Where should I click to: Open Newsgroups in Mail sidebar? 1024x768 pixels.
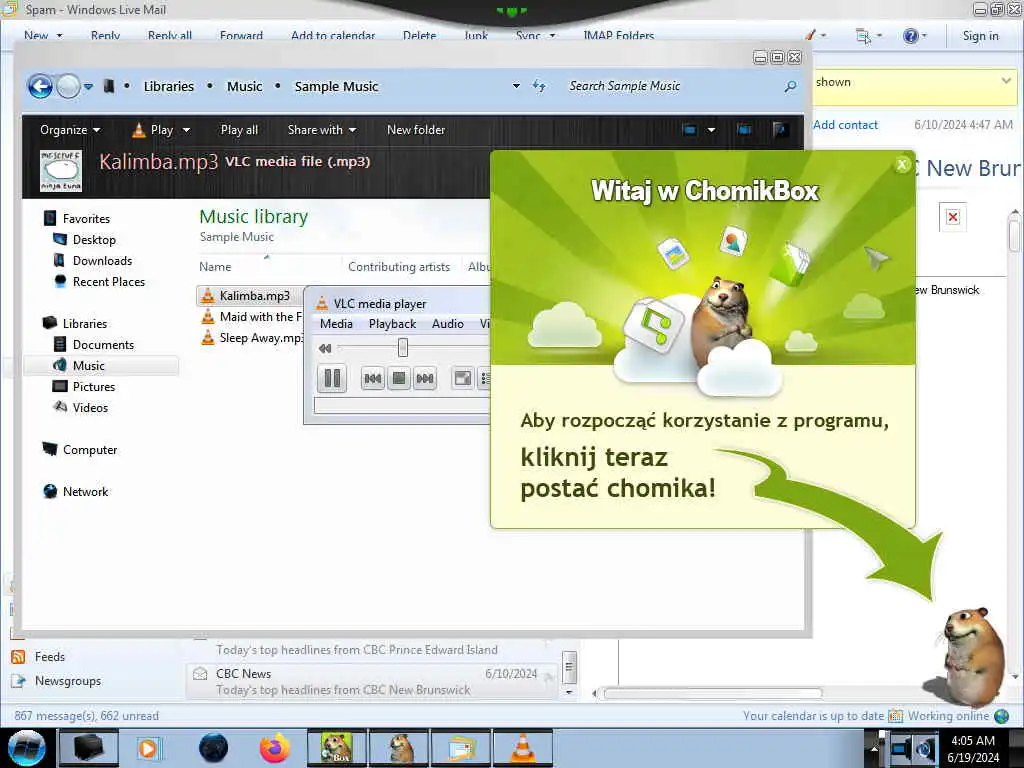point(56,680)
